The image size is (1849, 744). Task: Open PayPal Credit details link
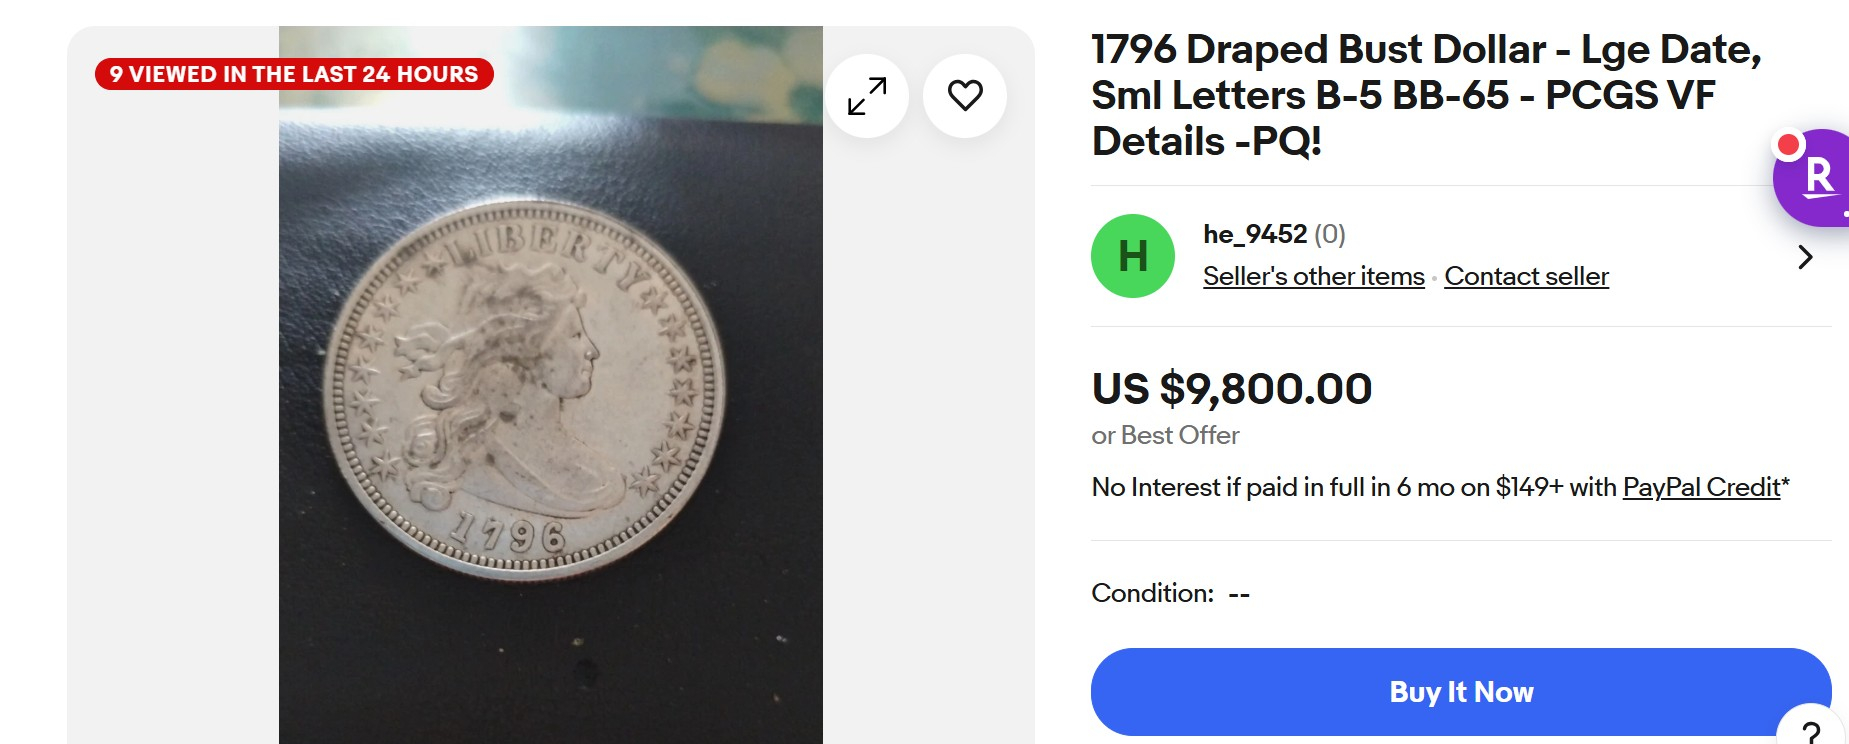(1702, 487)
